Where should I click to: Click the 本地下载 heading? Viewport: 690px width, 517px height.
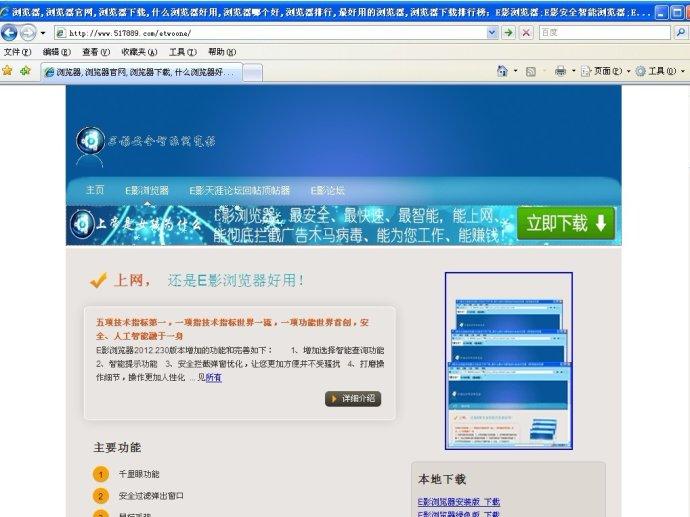442,479
